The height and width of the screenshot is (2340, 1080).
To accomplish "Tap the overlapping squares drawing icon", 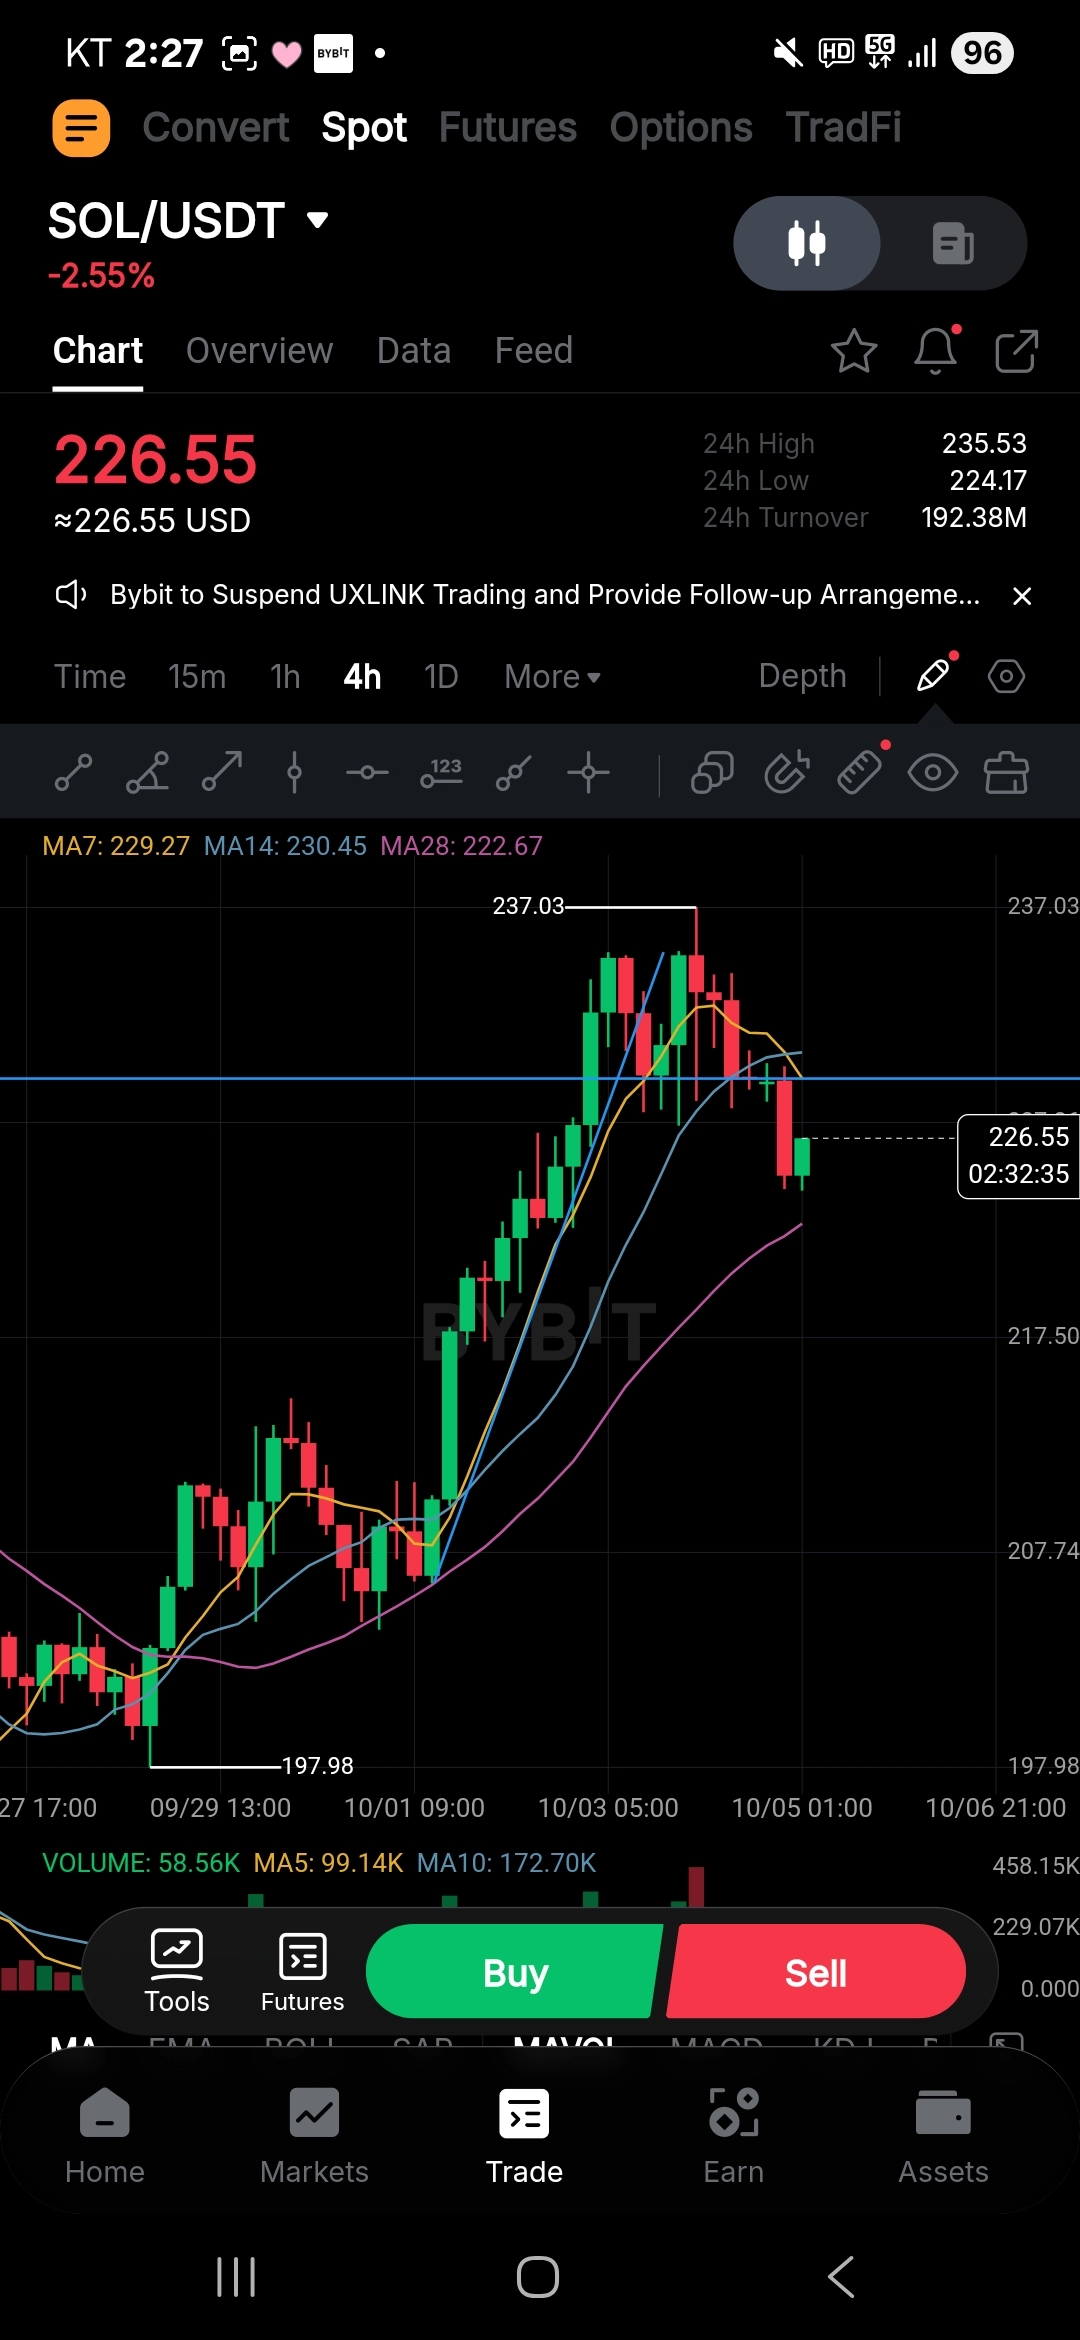I will click(712, 773).
